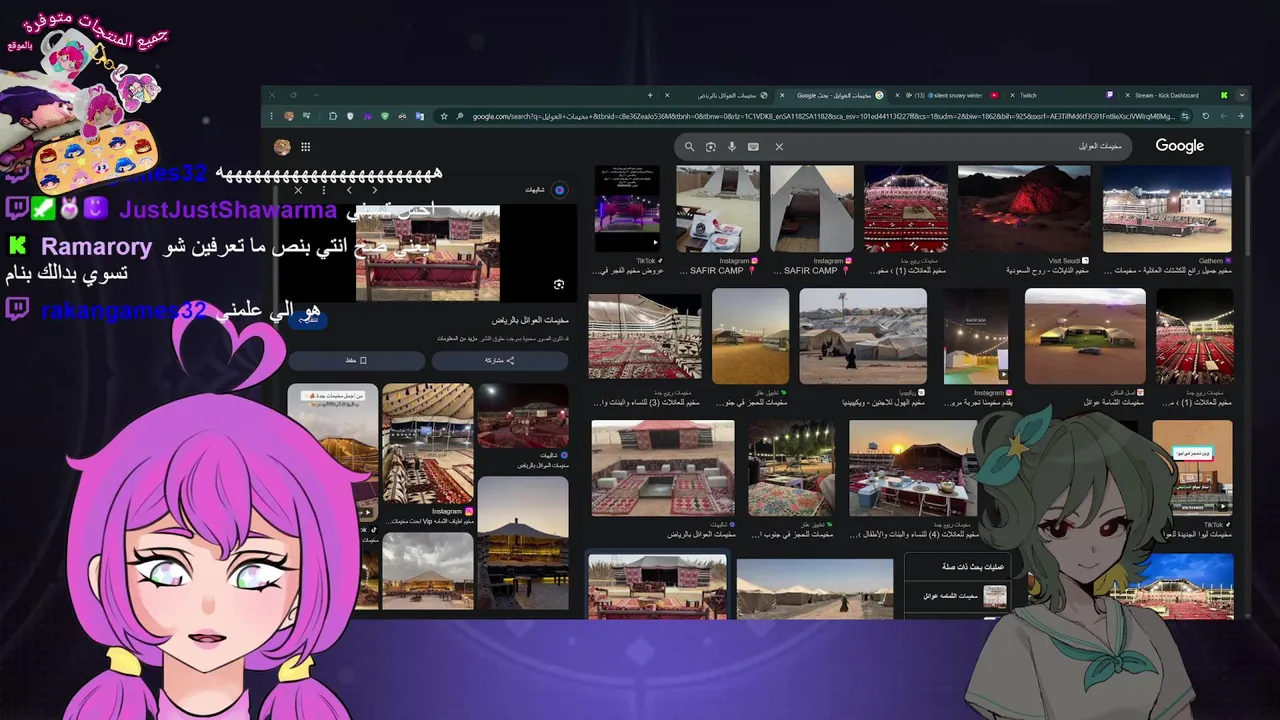1280x720 pixels.
Task: Start voice search with microphone icon
Action: coord(732,147)
